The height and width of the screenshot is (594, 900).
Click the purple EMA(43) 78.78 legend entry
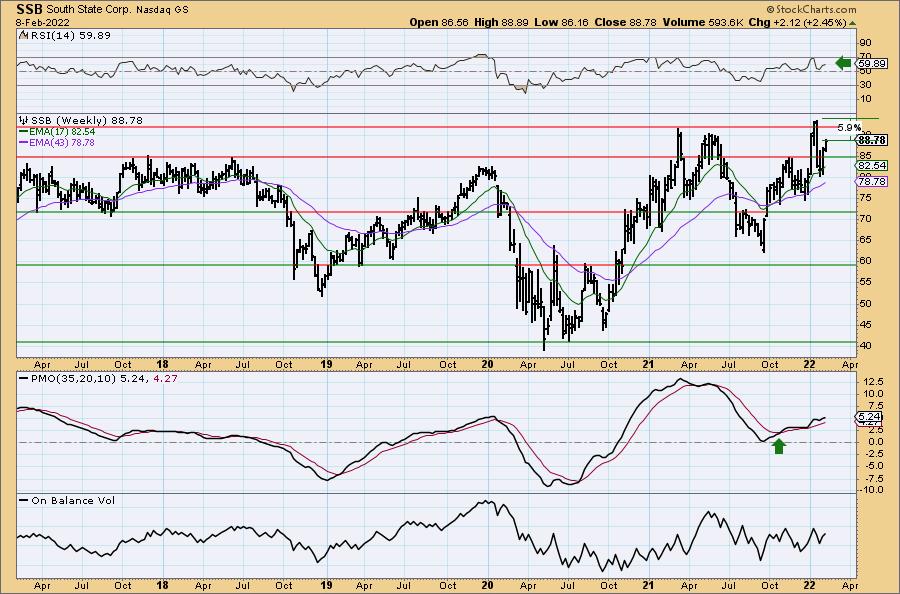[56, 142]
